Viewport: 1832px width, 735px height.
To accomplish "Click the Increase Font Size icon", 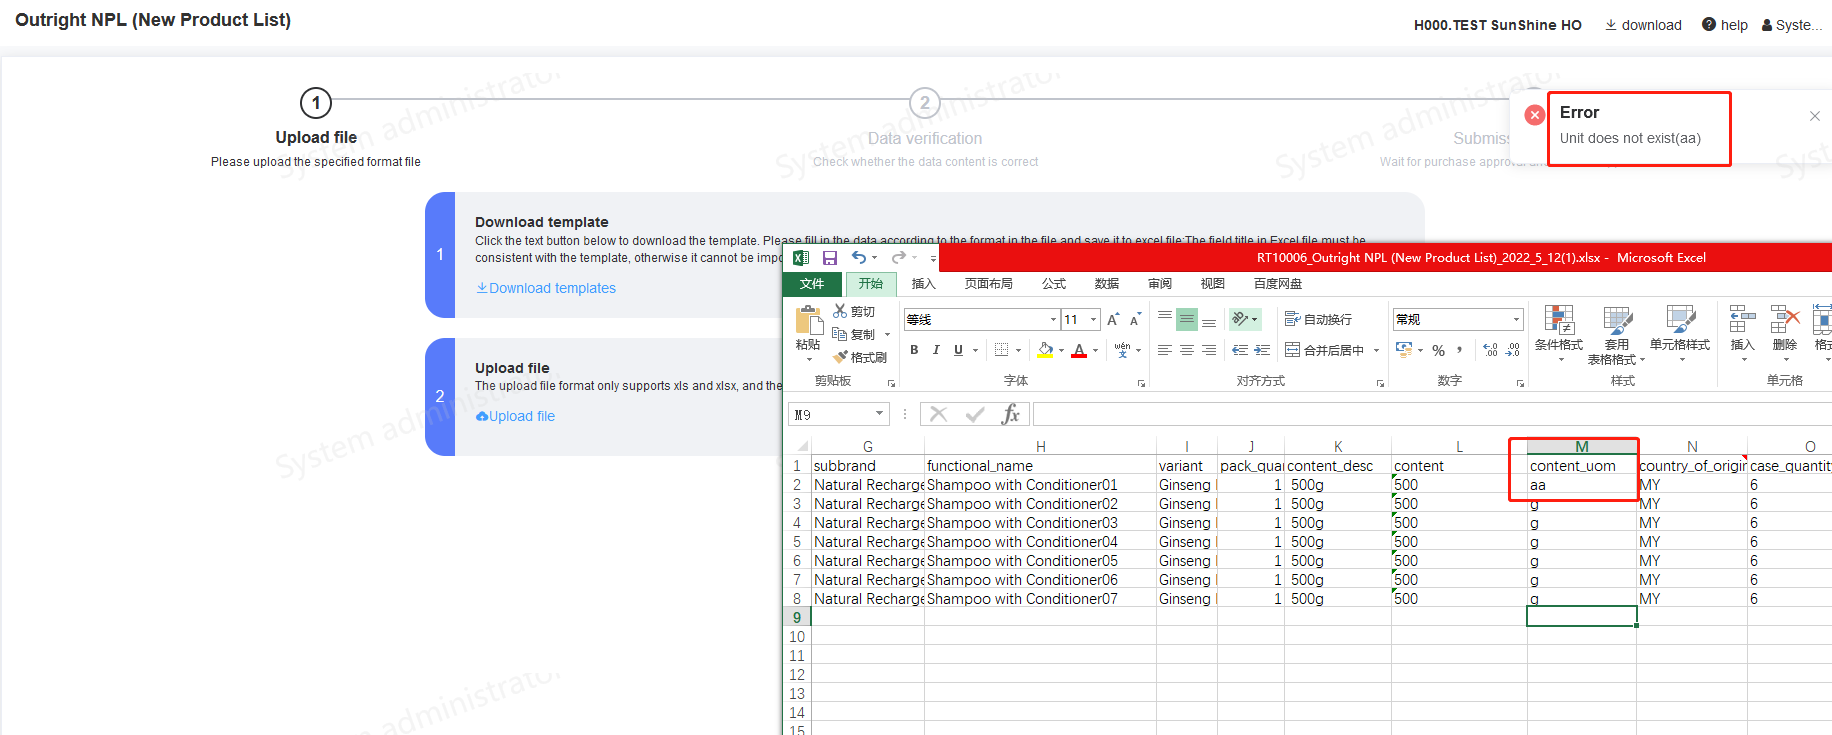I will pyautogui.click(x=1112, y=320).
